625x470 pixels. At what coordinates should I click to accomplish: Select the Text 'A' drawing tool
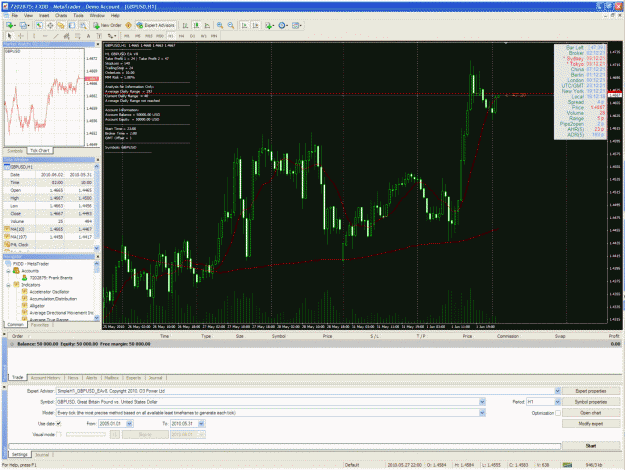point(88,36)
